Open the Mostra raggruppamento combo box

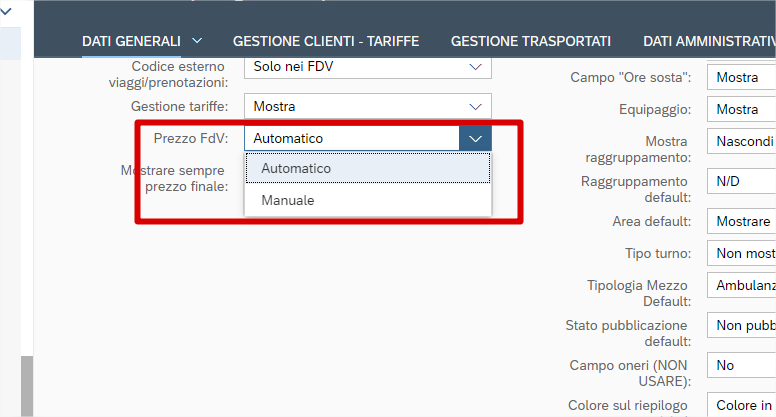click(x=740, y=142)
